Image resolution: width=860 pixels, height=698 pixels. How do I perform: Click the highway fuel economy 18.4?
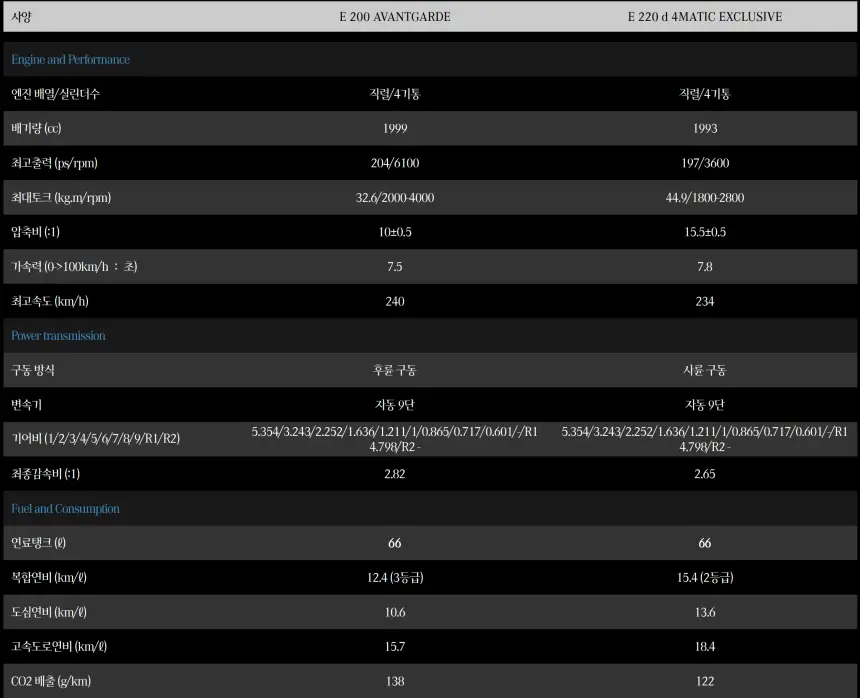[705, 646]
